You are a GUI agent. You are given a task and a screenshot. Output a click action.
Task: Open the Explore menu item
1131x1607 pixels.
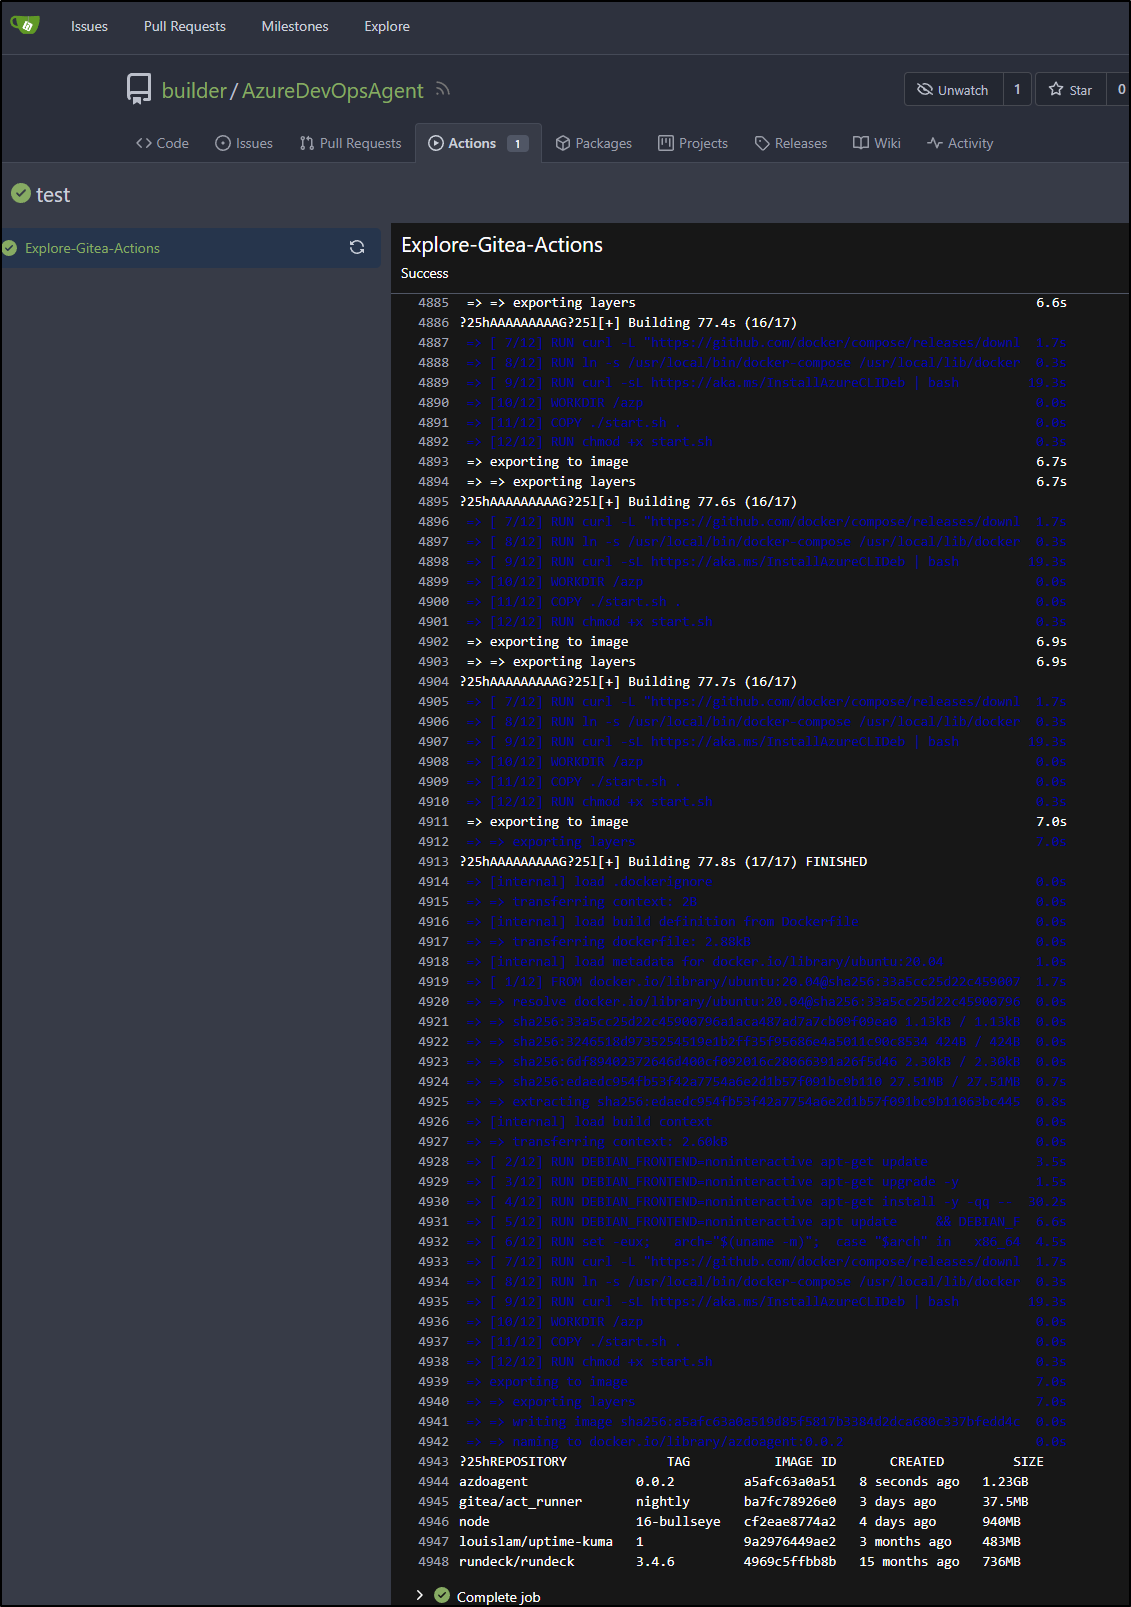click(387, 26)
